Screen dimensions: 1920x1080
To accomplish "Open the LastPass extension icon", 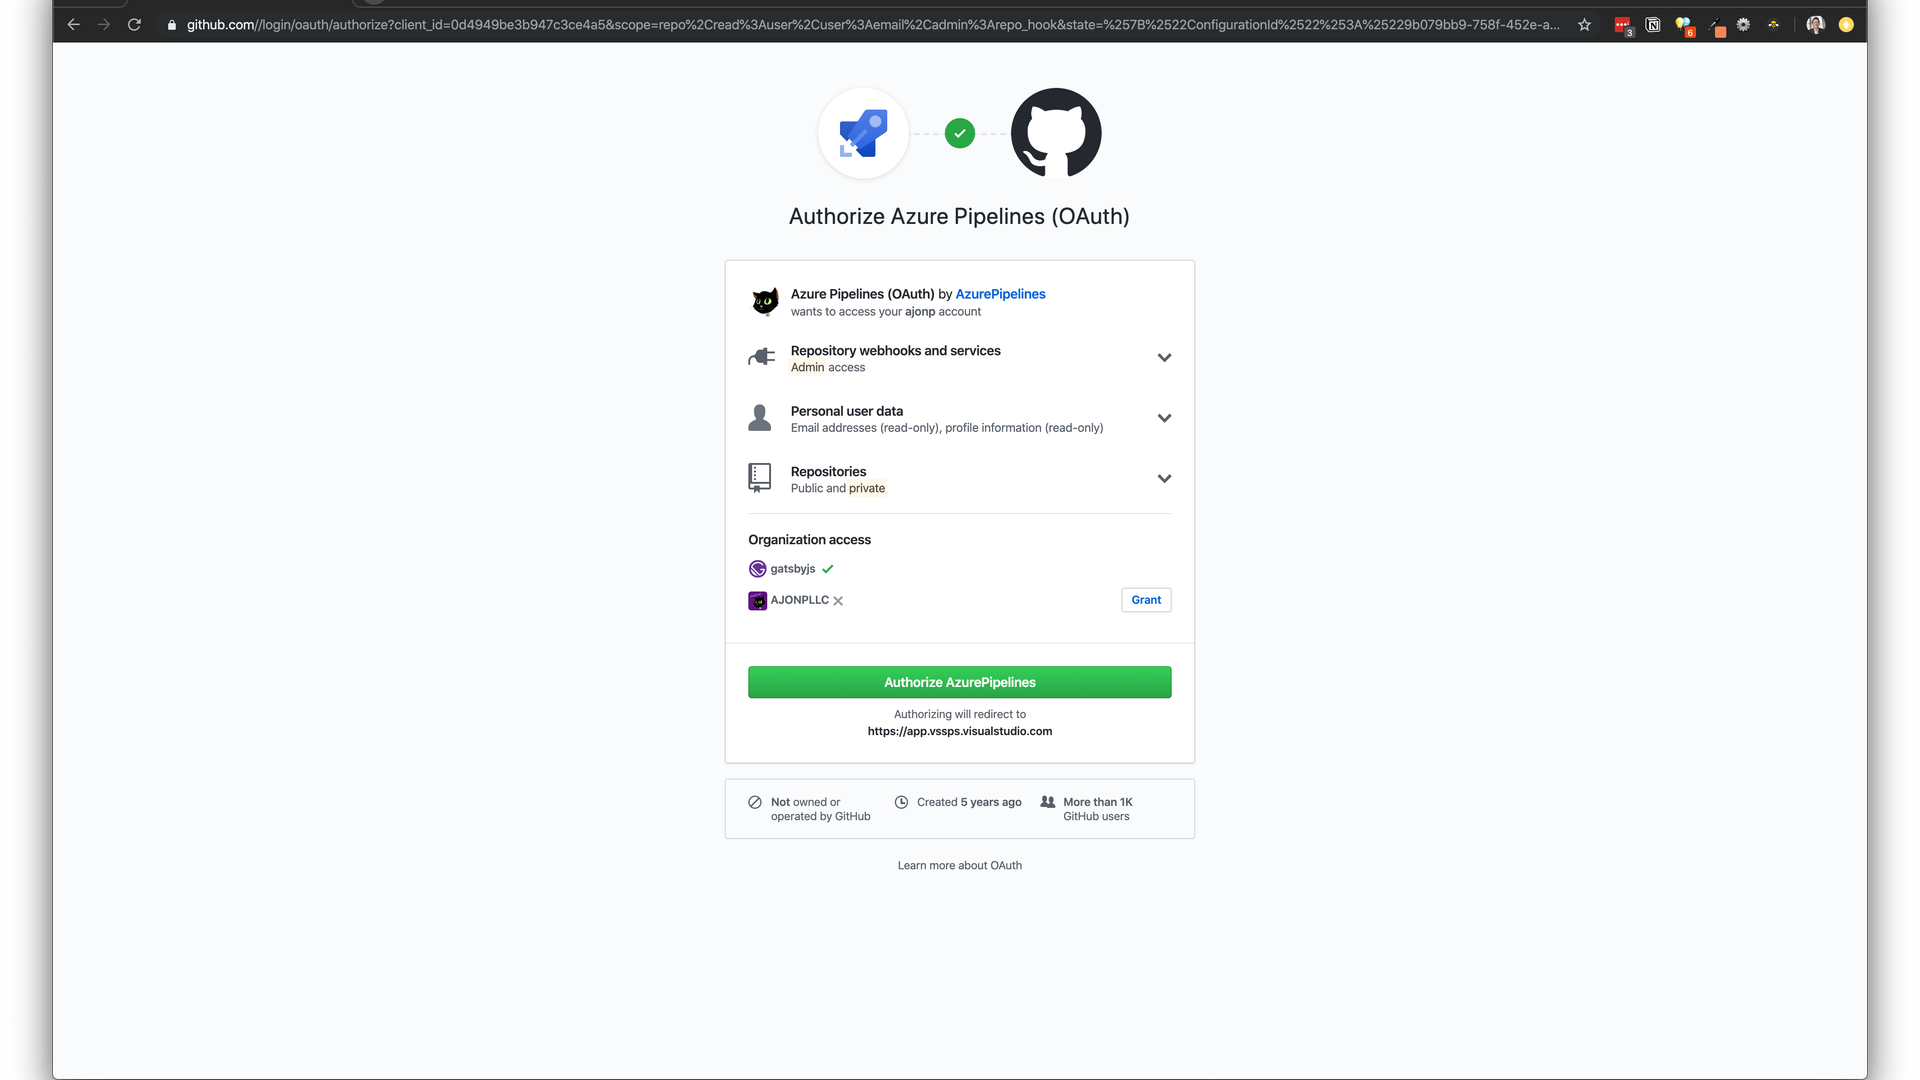I will click(1622, 25).
